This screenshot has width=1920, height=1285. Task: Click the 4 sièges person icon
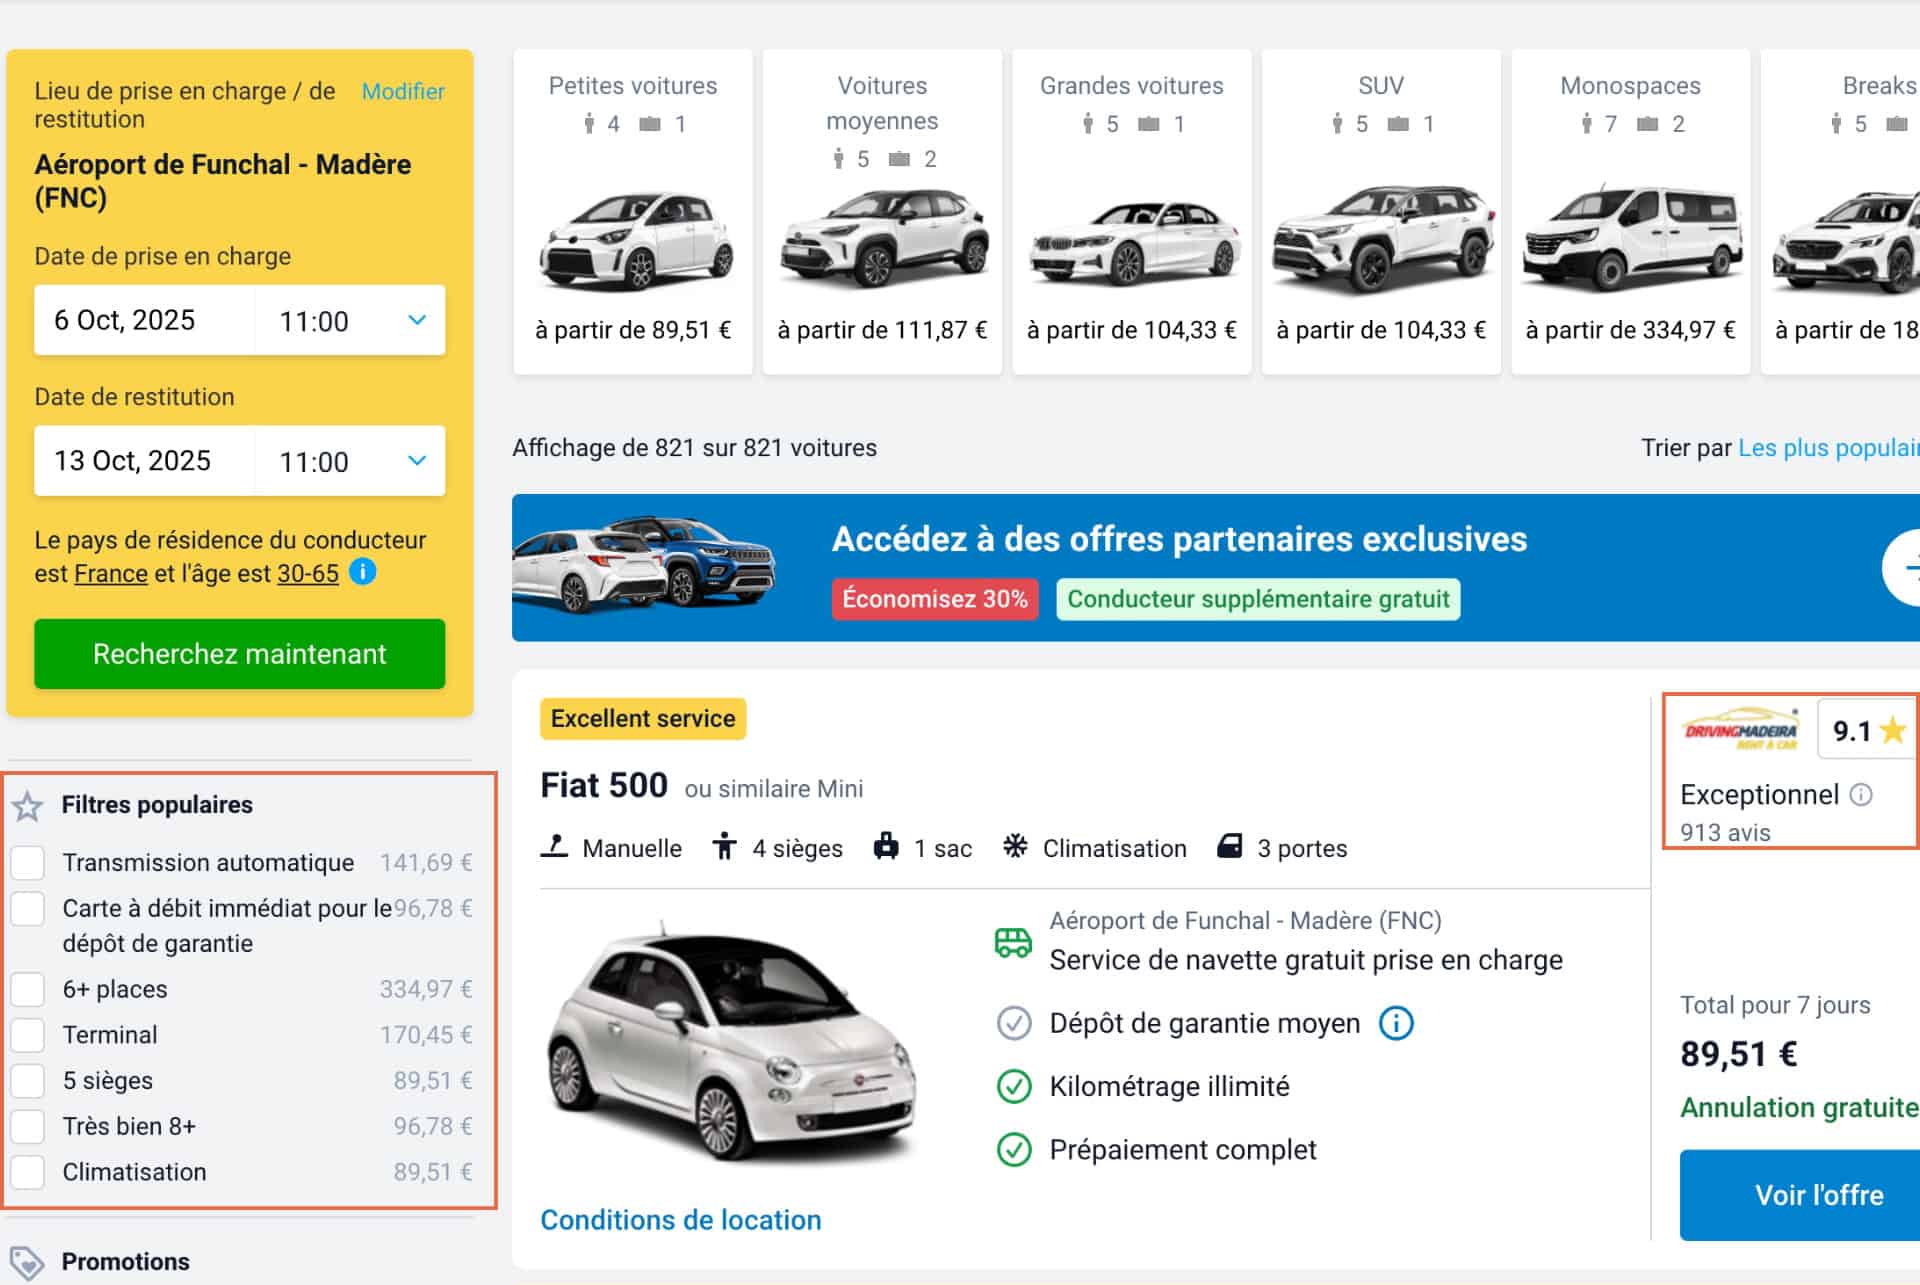(724, 847)
